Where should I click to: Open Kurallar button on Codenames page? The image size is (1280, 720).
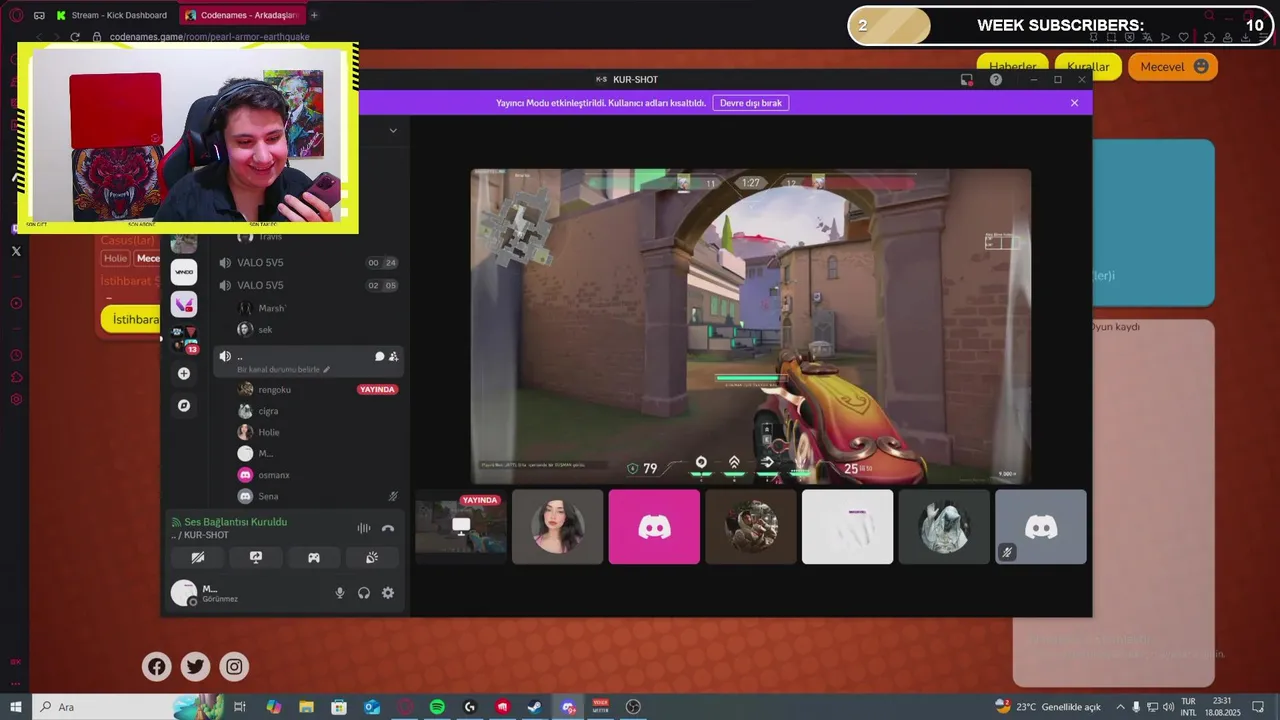coord(1088,67)
